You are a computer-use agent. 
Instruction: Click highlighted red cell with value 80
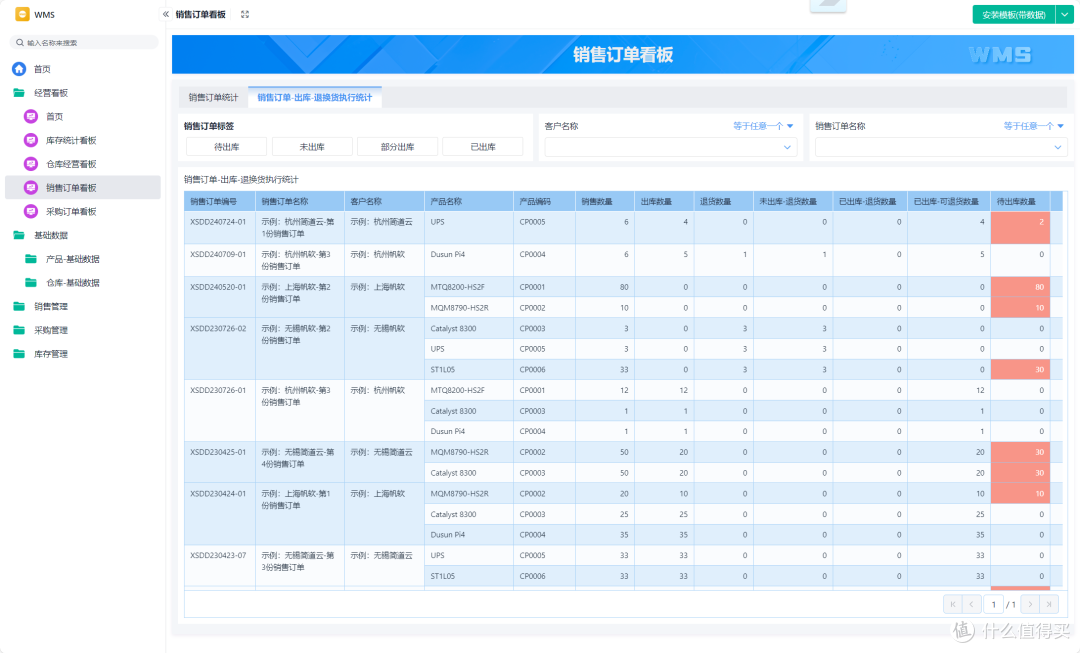[1020, 287]
